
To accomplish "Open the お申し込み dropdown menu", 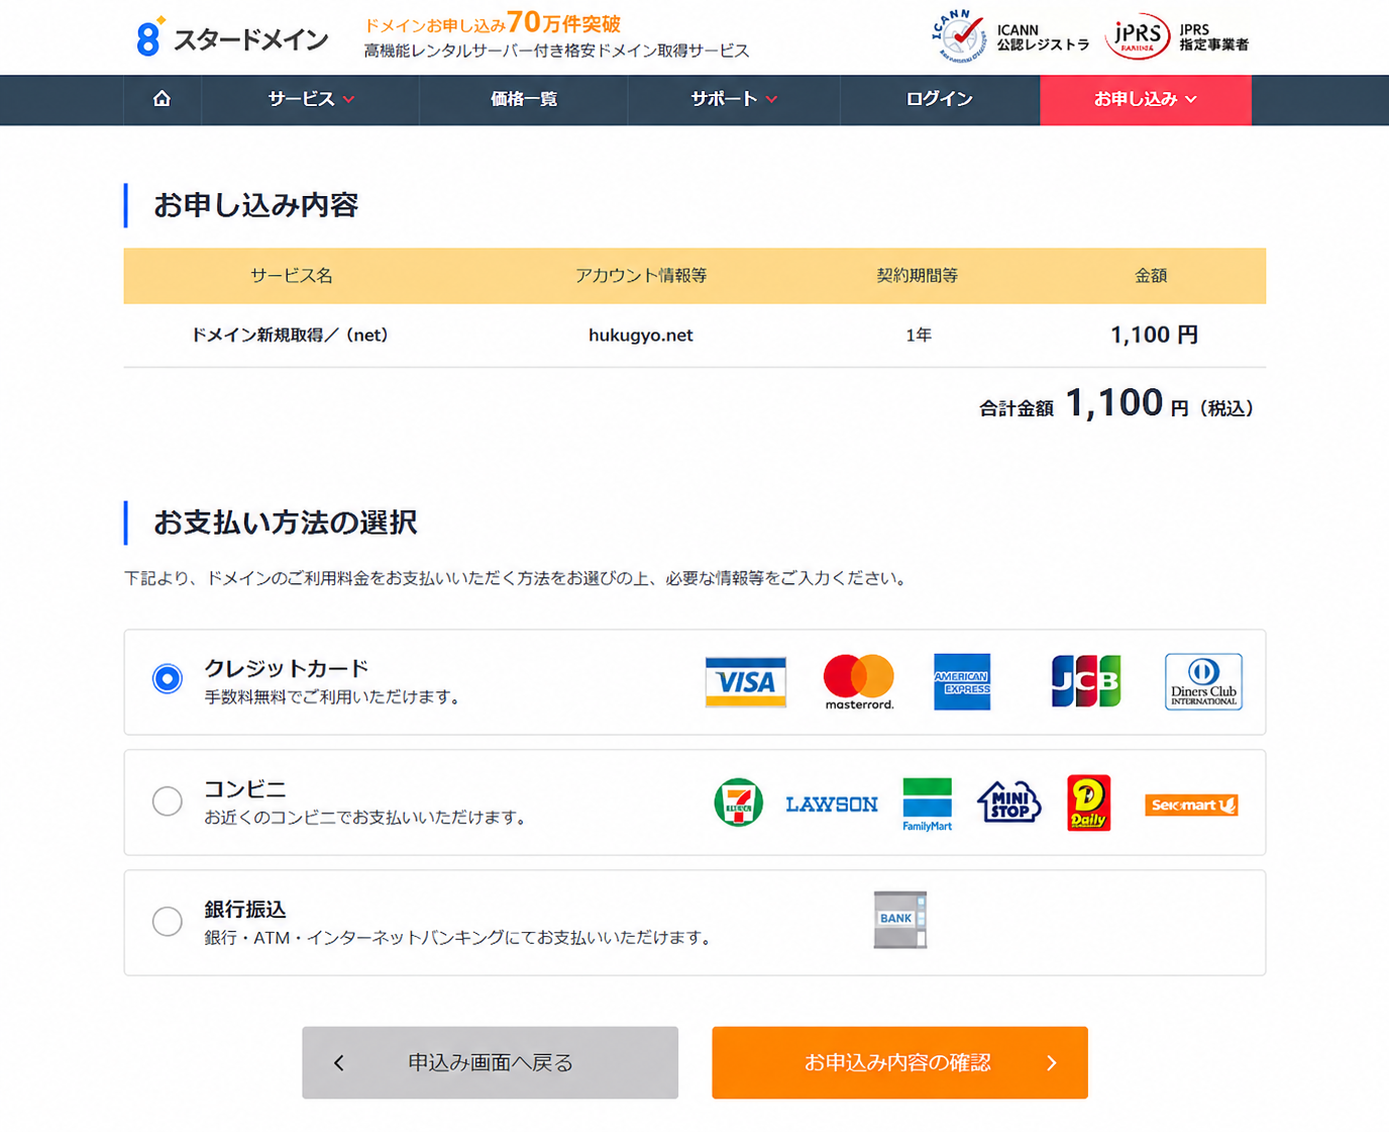I will coord(1145,99).
